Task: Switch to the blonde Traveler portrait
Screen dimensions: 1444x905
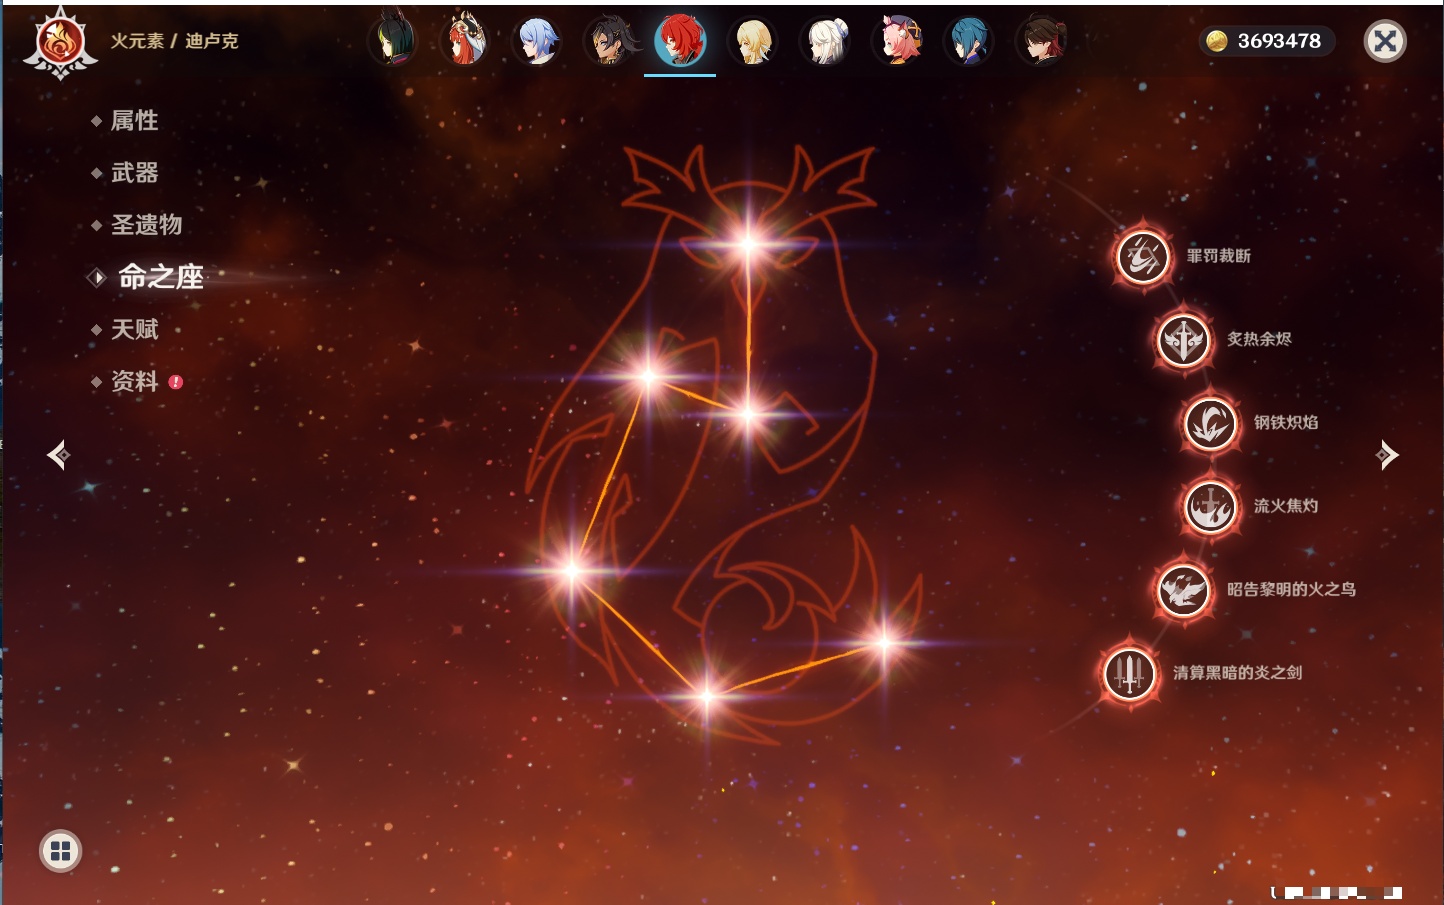Action: pos(753,41)
